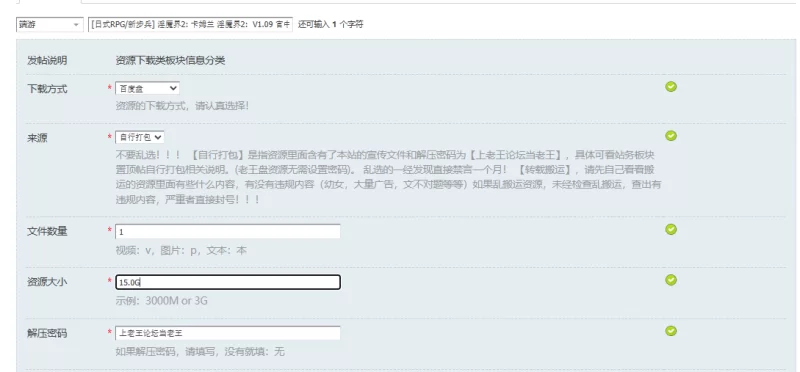Click the 资源下载类板块信息分类 heading text
Screen dimensions: 800x372
170,61
